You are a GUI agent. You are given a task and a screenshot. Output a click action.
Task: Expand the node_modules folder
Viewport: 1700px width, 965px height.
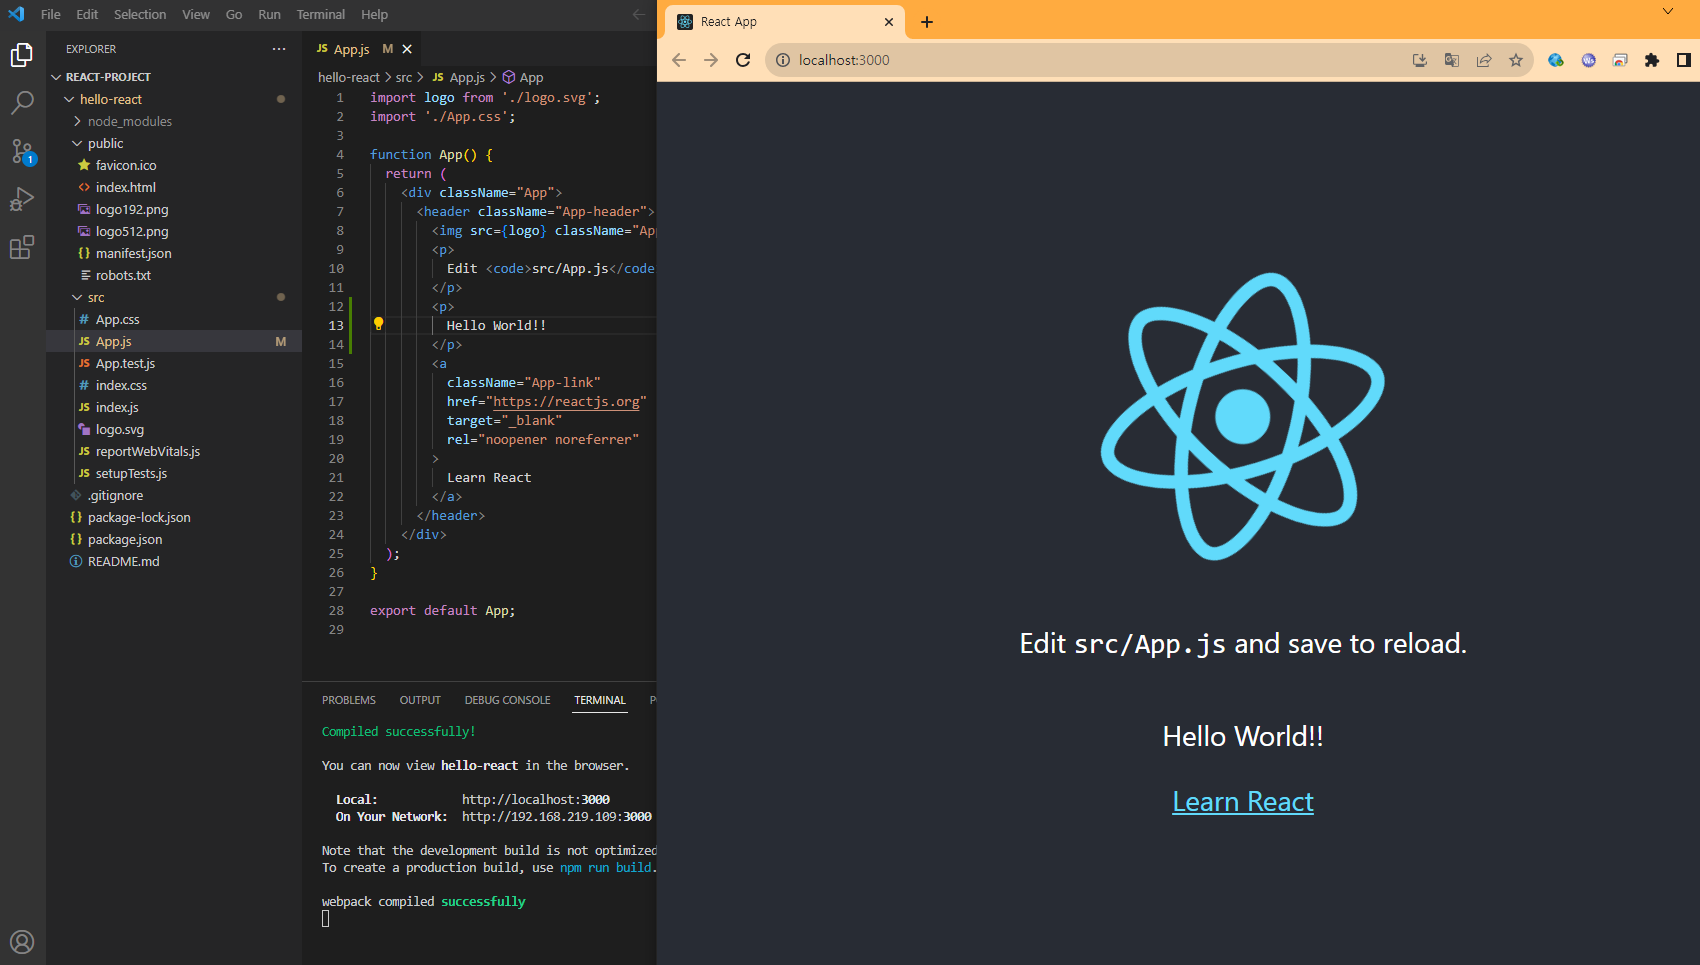tap(77, 121)
